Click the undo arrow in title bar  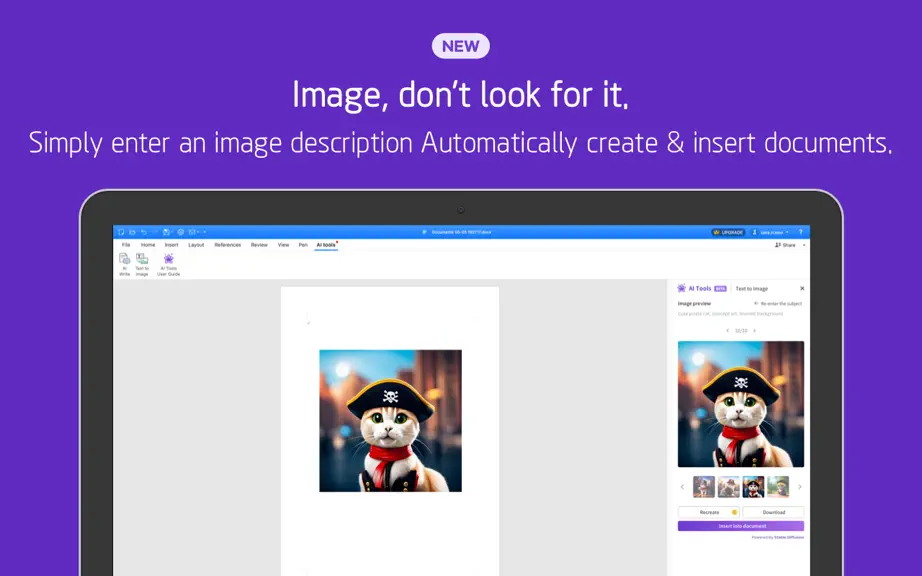pos(143,232)
